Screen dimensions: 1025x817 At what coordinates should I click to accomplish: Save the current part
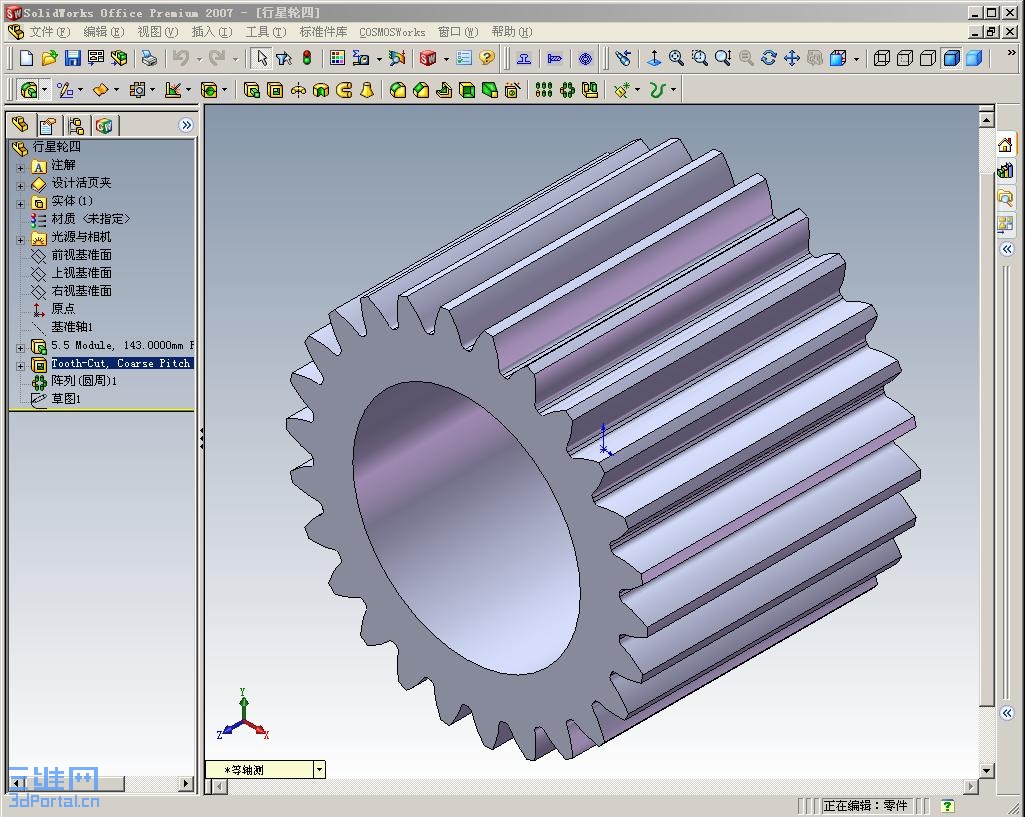pyautogui.click(x=72, y=58)
